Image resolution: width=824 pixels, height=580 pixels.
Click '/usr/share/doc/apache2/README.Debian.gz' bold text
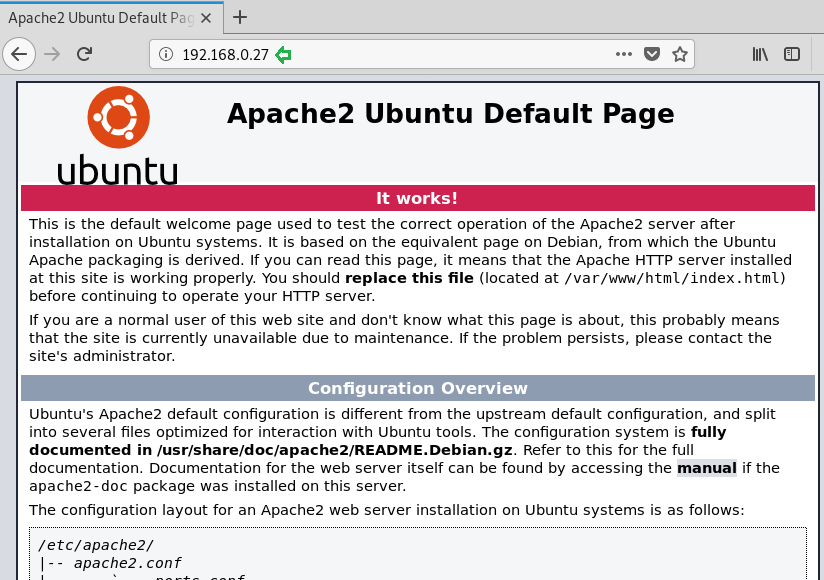click(335, 450)
